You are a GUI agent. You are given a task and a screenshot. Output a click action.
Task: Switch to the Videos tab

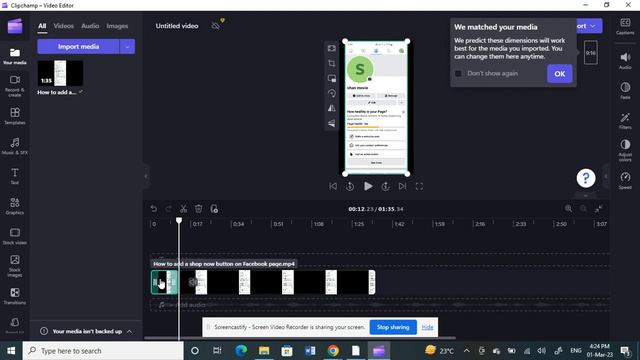pos(64,26)
